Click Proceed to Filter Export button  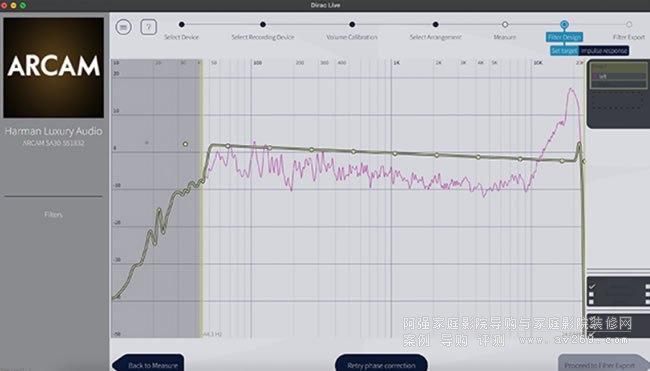601,364
